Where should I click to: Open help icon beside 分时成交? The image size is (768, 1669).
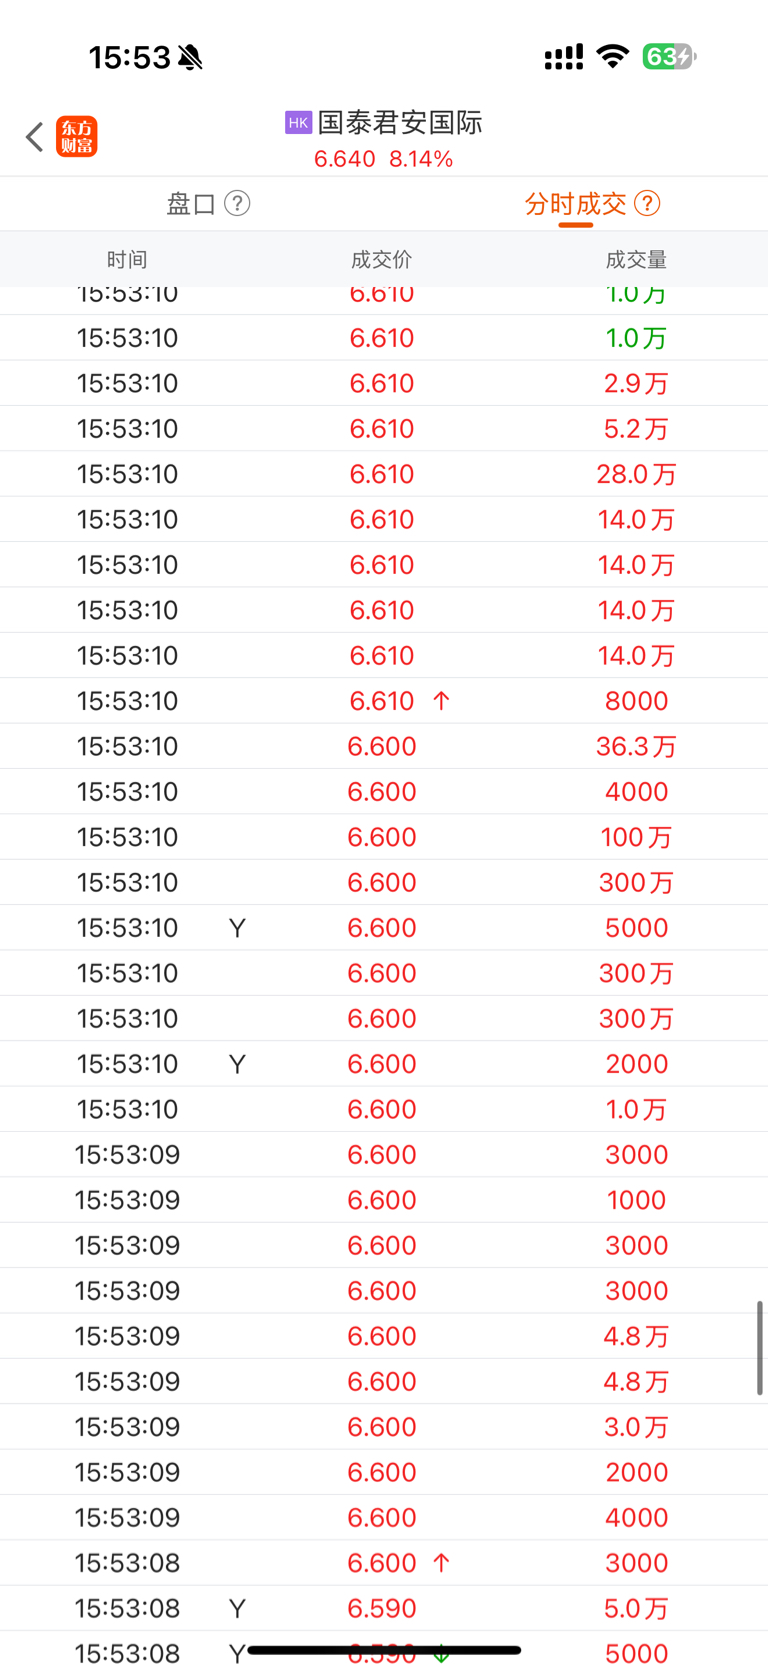(647, 204)
